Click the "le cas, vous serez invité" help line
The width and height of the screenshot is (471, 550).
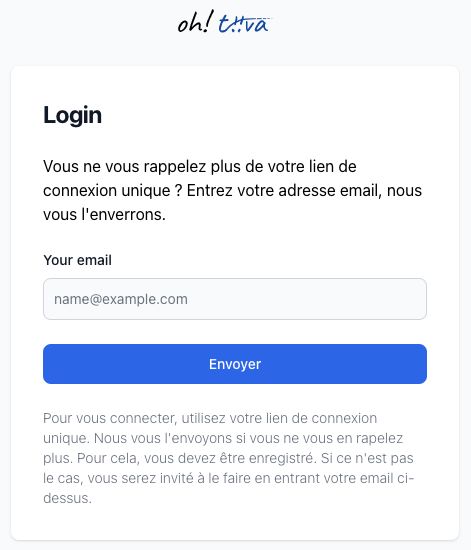point(229,478)
